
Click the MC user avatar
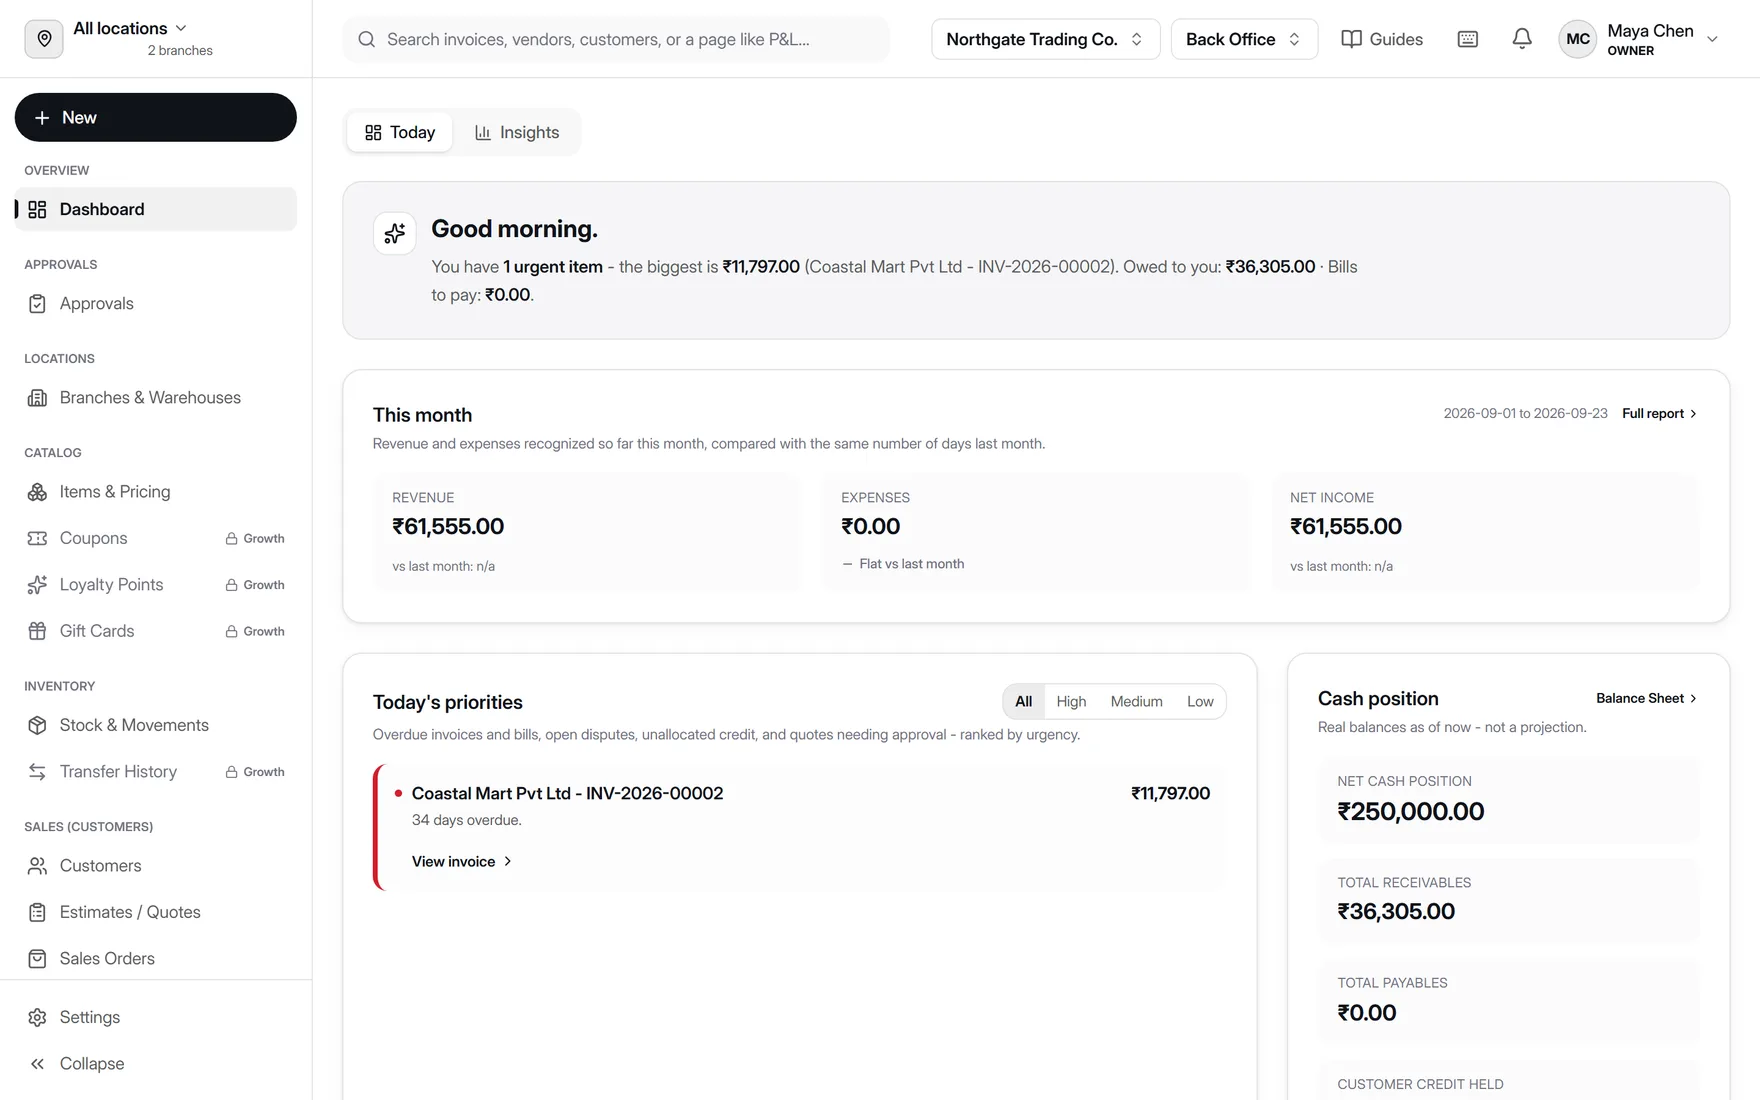[x=1577, y=39]
